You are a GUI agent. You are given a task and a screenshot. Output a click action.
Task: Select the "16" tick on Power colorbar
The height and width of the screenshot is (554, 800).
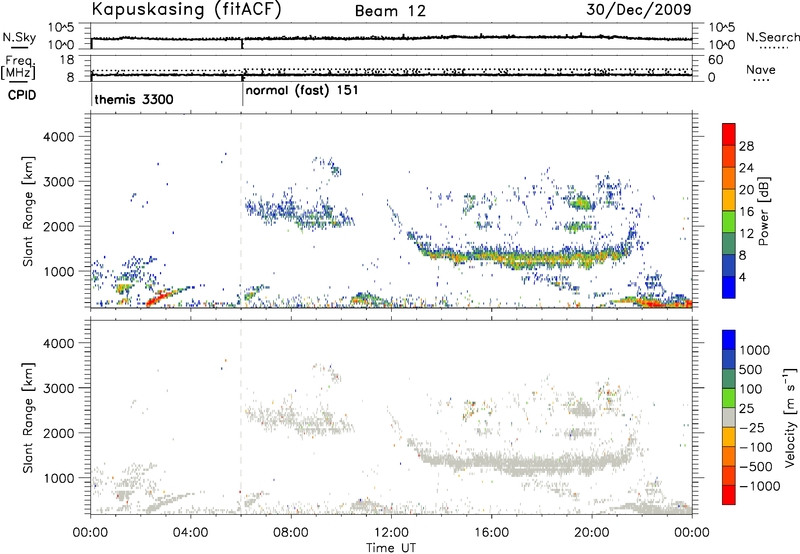(746, 212)
